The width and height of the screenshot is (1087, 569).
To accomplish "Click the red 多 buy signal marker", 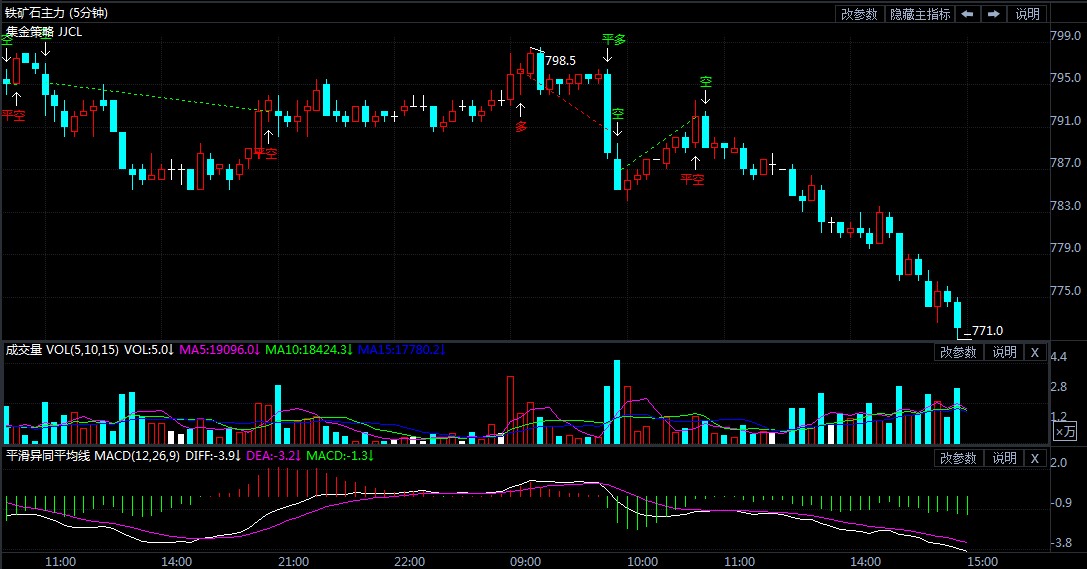I will [521, 127].
